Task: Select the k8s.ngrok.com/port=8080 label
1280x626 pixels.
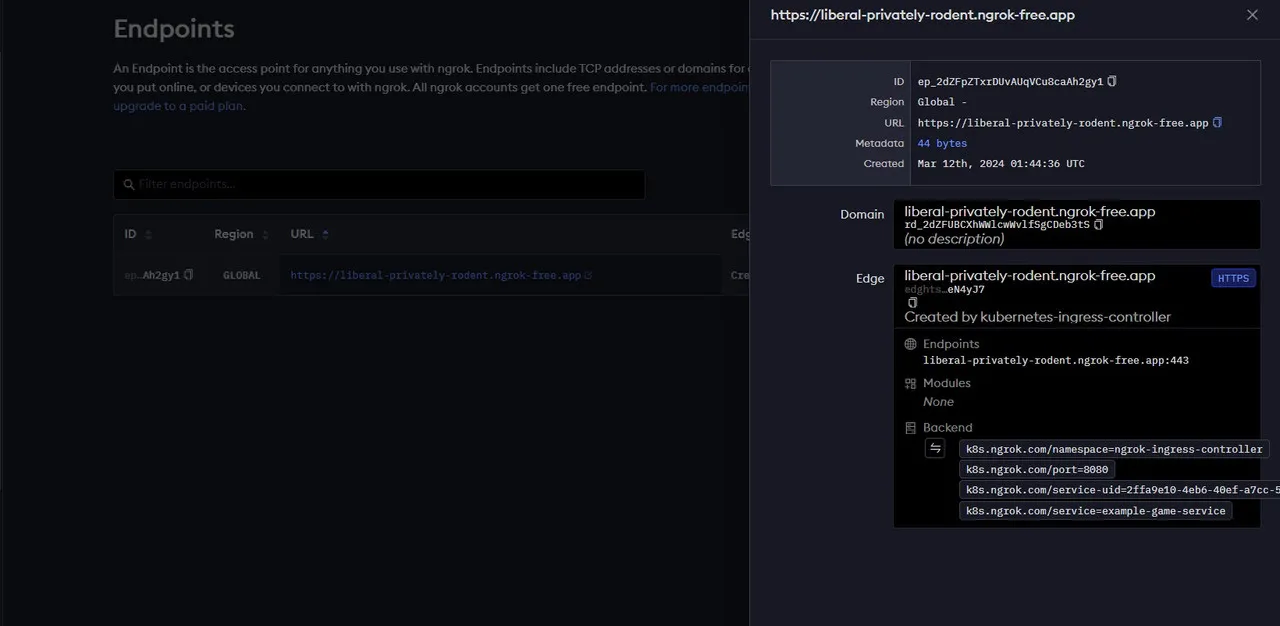Action: 1037,469
